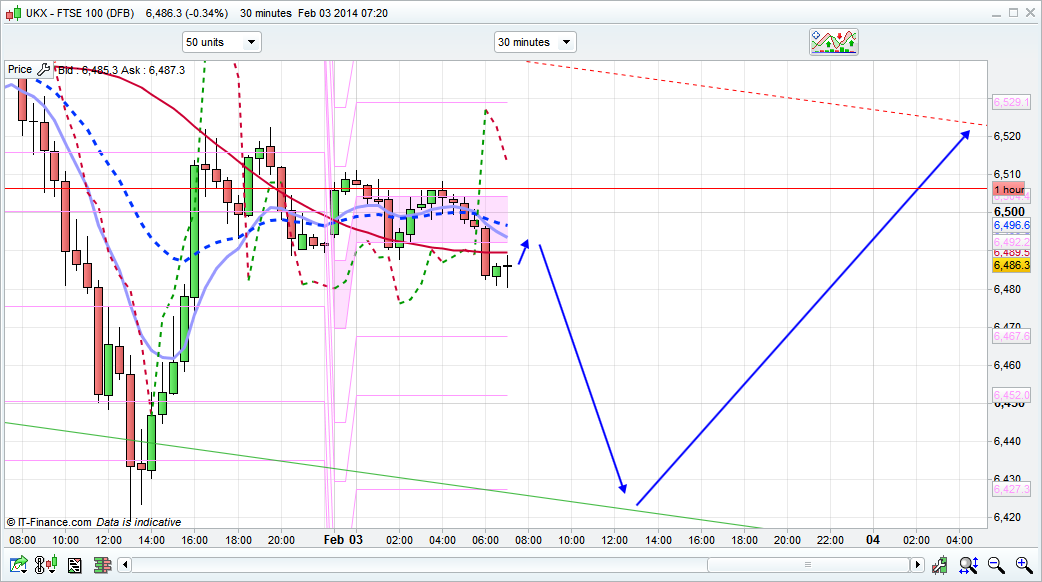Screen dimensions: 1042x582
Task: Click the horizontal scrollbar thumb
Action: pos(810,565)
